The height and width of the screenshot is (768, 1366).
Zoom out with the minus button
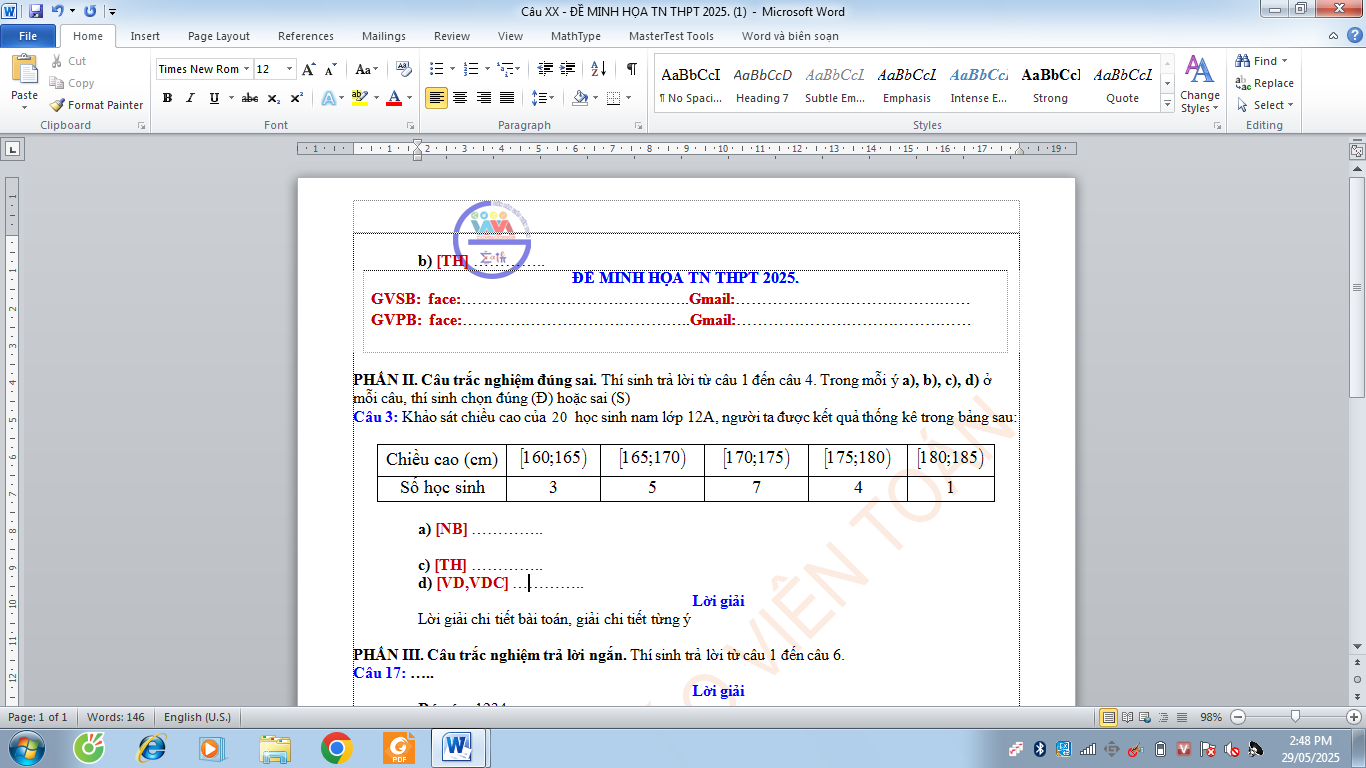[x=1238, y=717]
